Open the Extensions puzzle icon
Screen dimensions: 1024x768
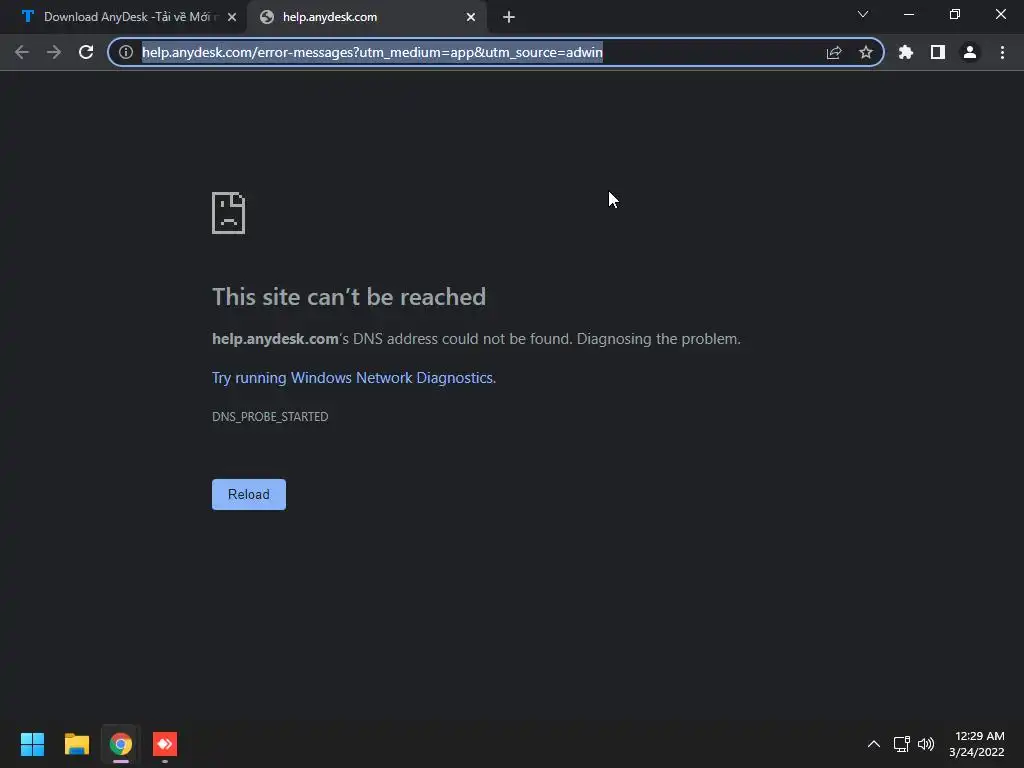pyautogui.click(x=906, y=52)
